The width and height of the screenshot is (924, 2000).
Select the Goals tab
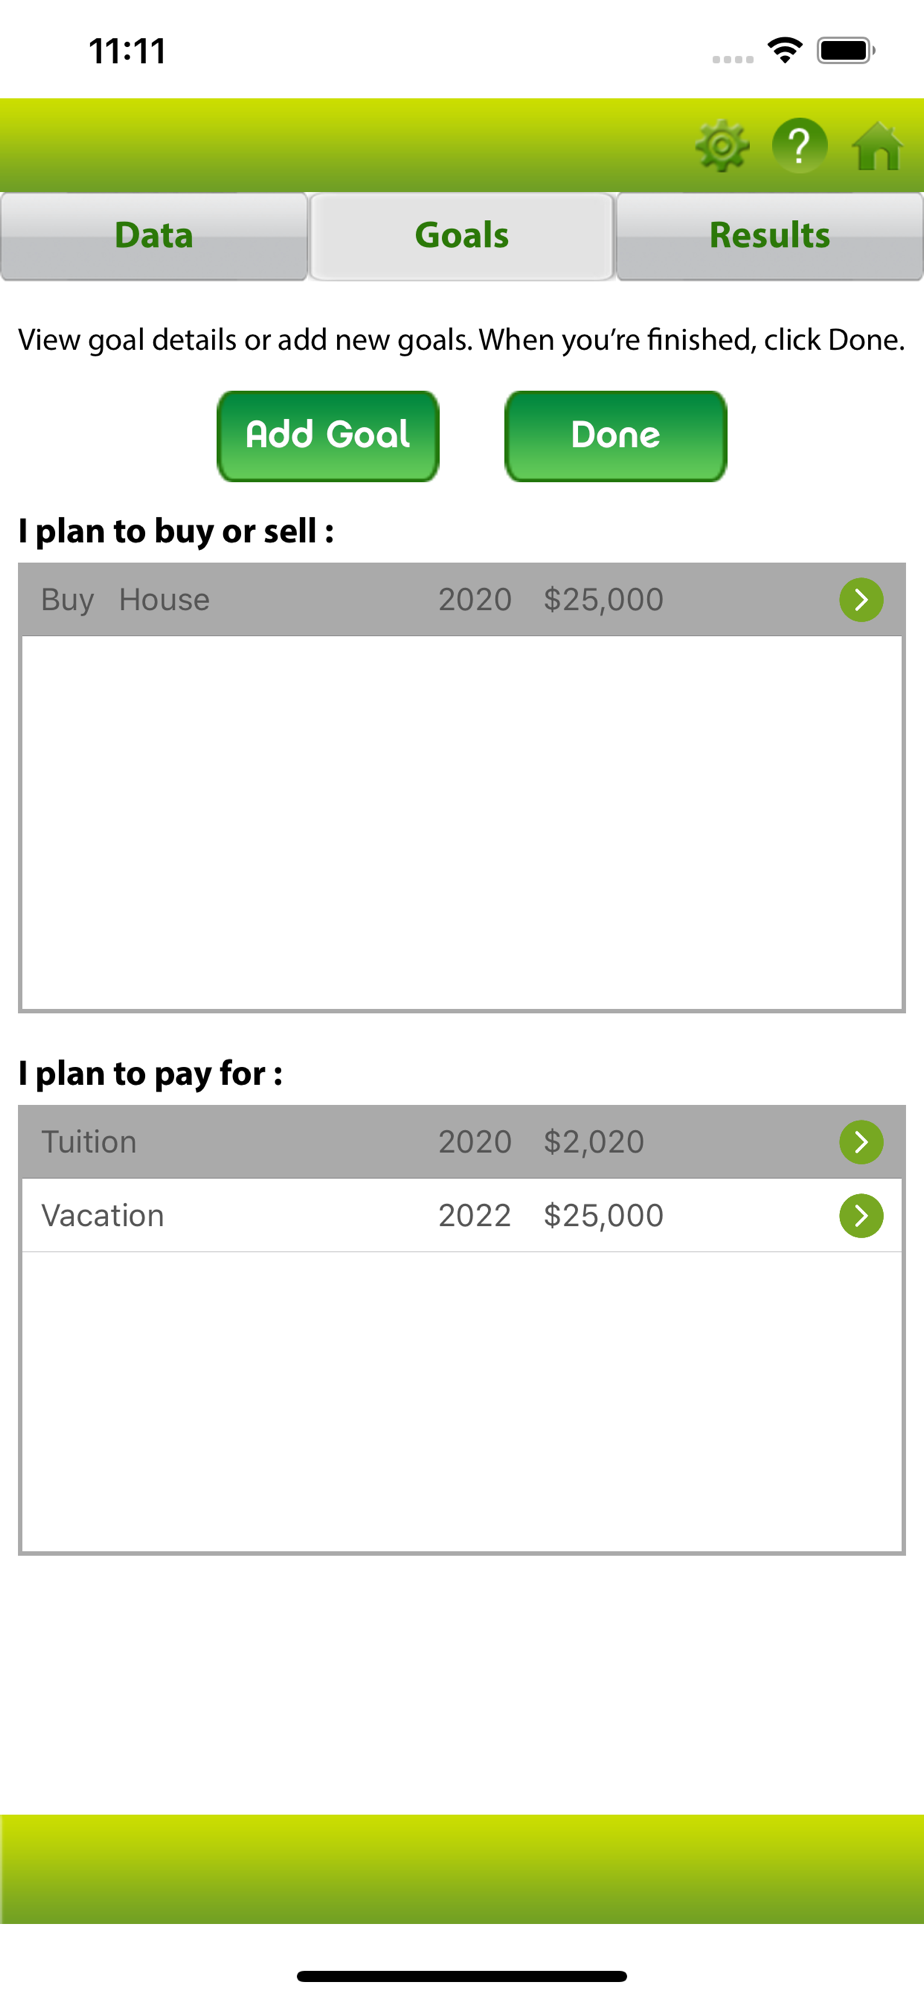click(x=462, y=236)
